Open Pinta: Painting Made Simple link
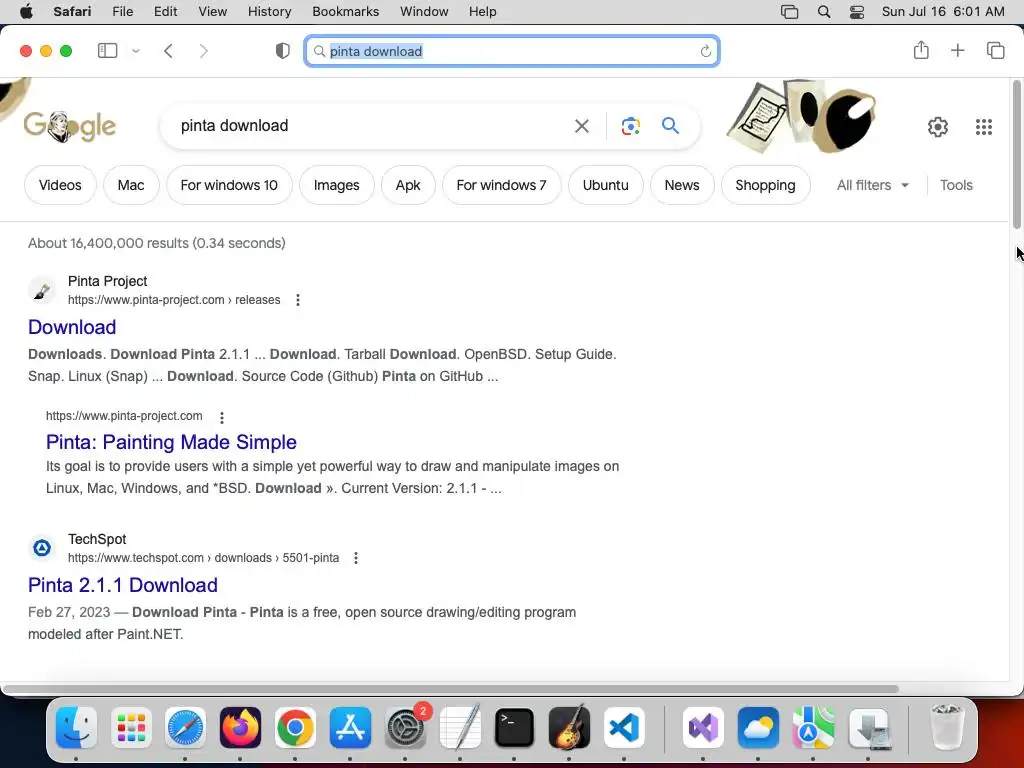 tap(171, 441)
